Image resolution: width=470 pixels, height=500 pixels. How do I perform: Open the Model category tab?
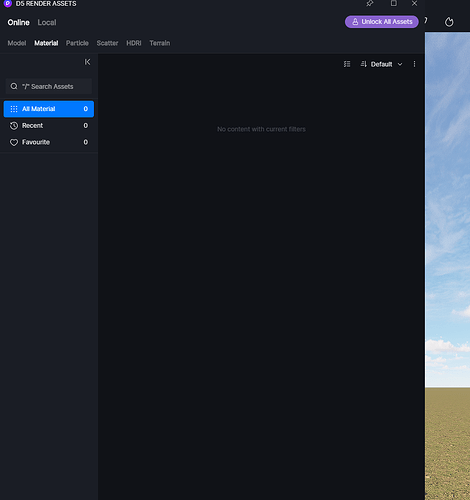click(17, 43)
